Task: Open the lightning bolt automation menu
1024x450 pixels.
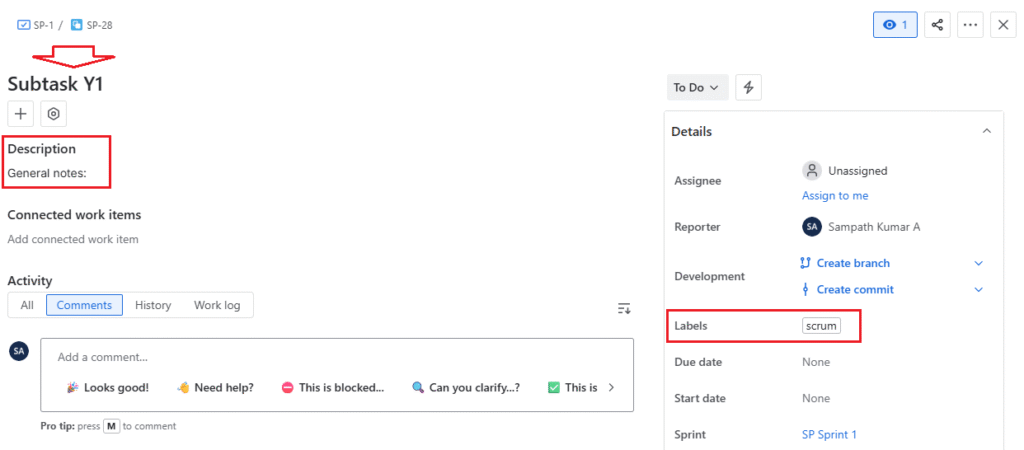Action: pyautogui.click(x=748, y=87)
